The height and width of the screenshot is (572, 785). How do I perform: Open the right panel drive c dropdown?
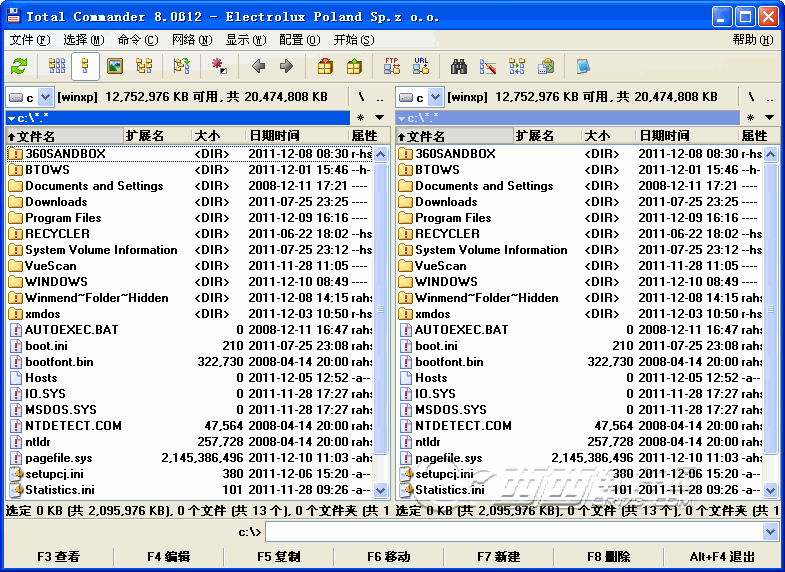click(x=419, y=97)
